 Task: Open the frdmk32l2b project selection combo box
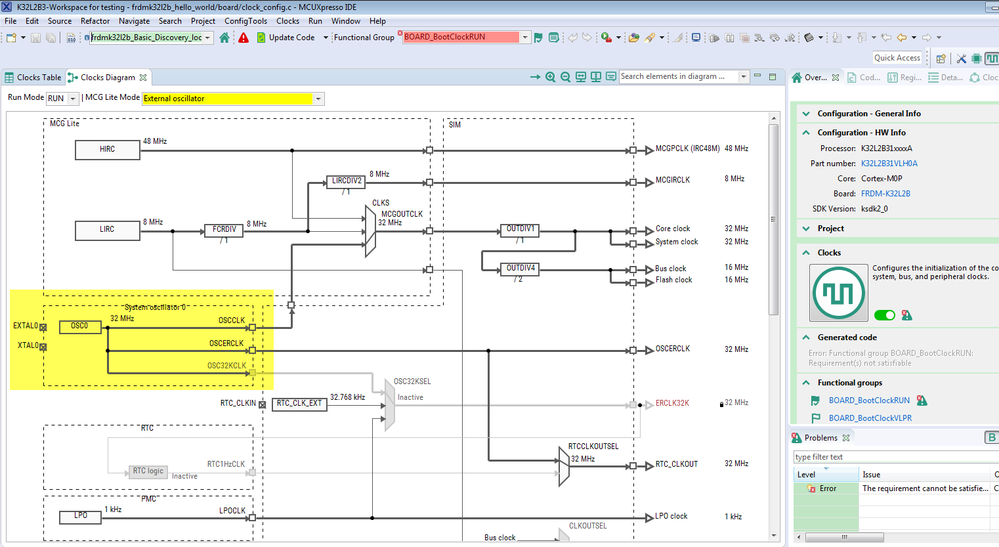[x=151, y=38]
